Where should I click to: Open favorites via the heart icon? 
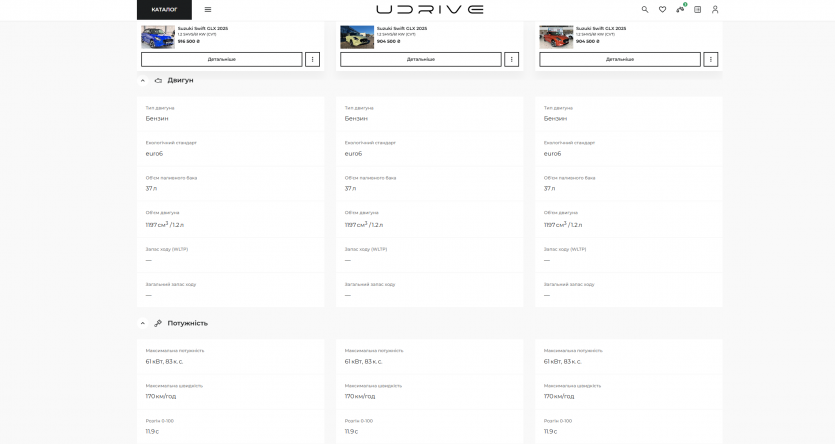(x=662, y=9)
